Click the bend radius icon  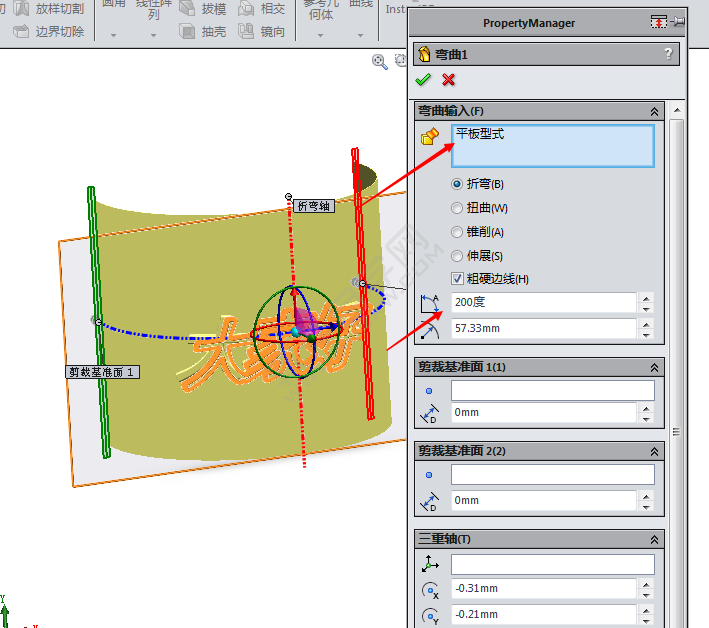[x=430, y=329]
